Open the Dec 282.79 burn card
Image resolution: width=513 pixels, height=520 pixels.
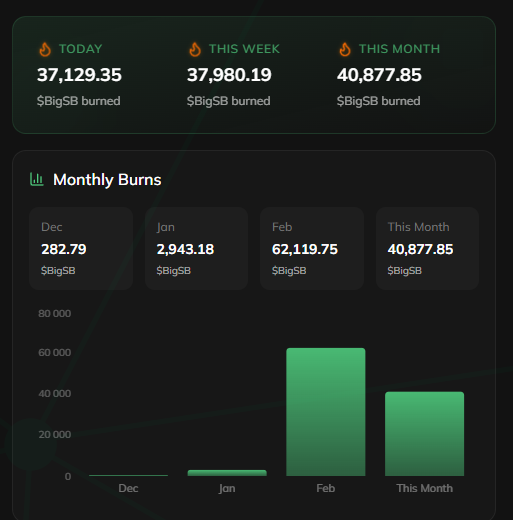pyautogui.click(x=81, y=248)
